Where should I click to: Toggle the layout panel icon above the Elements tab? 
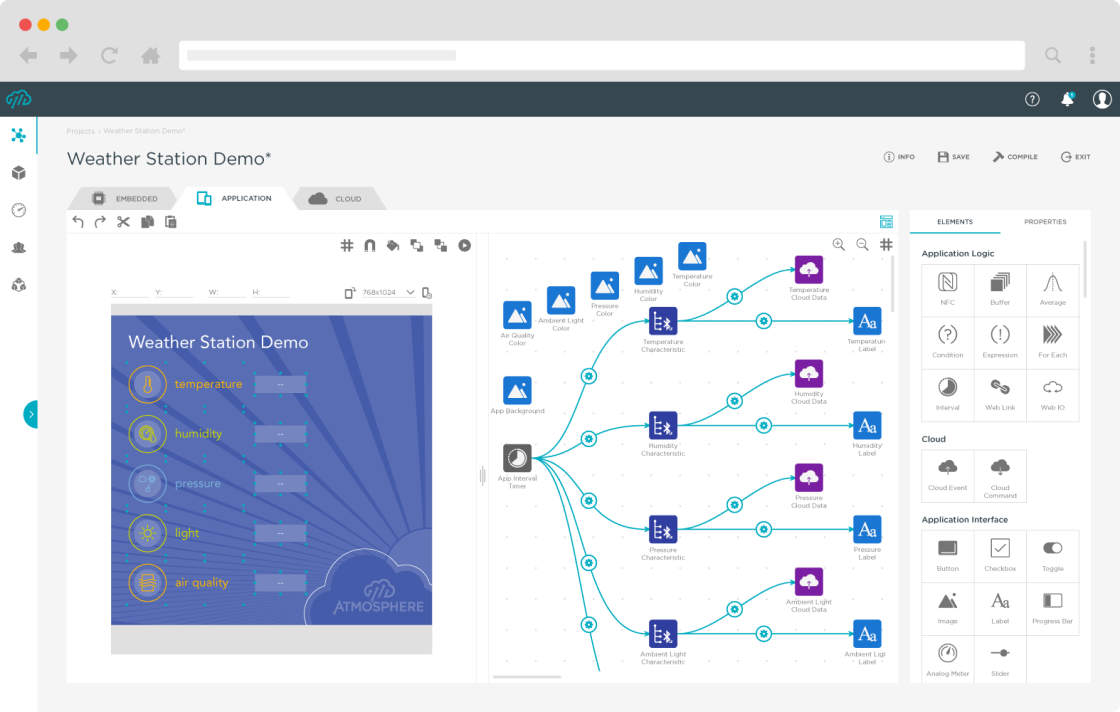click(886, 222)
